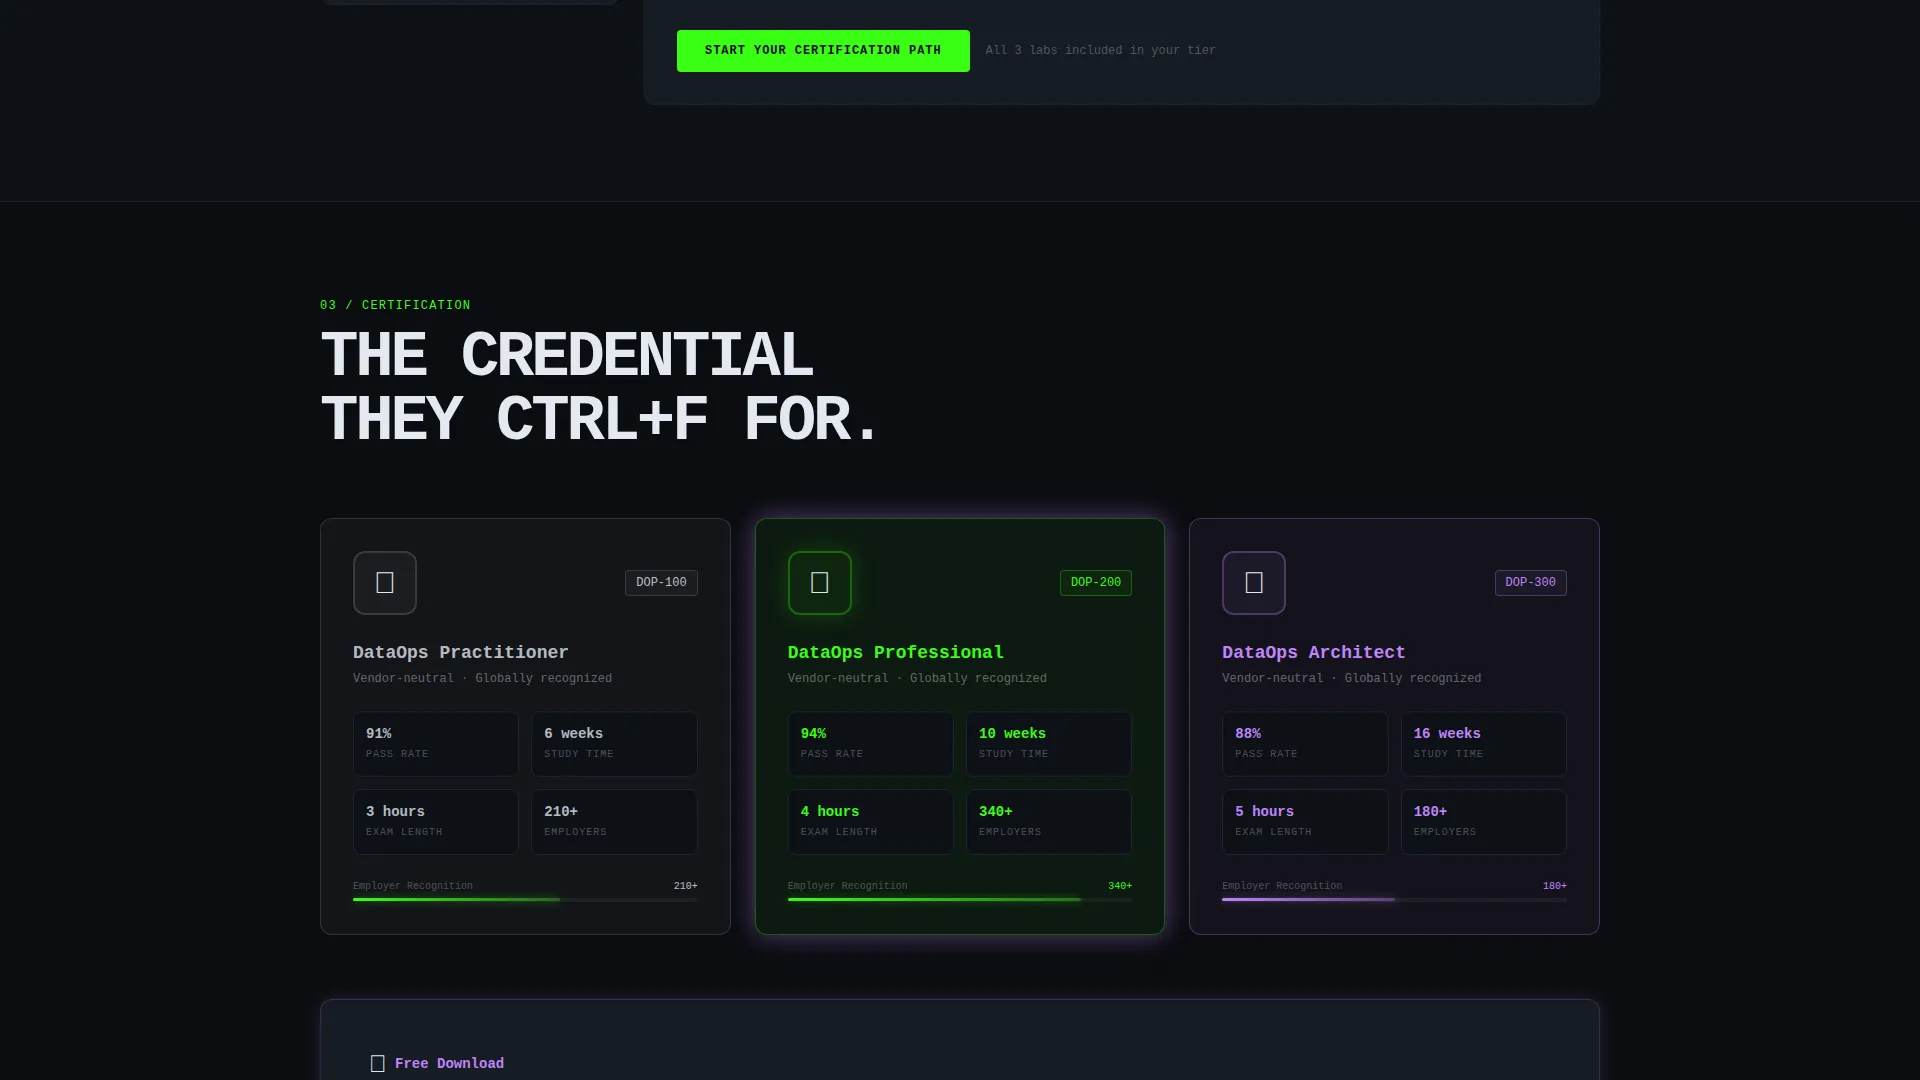Click the subtitle under DataOps Professional
This screenshot has height=1080, width=1920.
[x=917, y=678]
